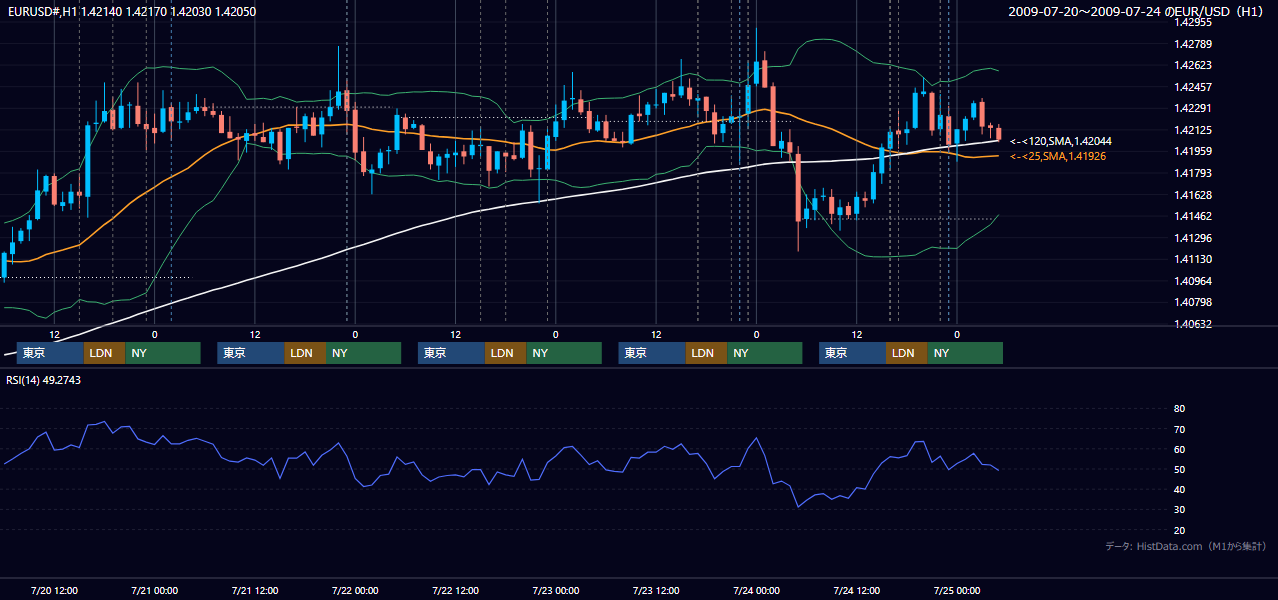
Task: Click the 7/24 00:00 time axis label
Action: pyautogui.click(x=756, y=590)
